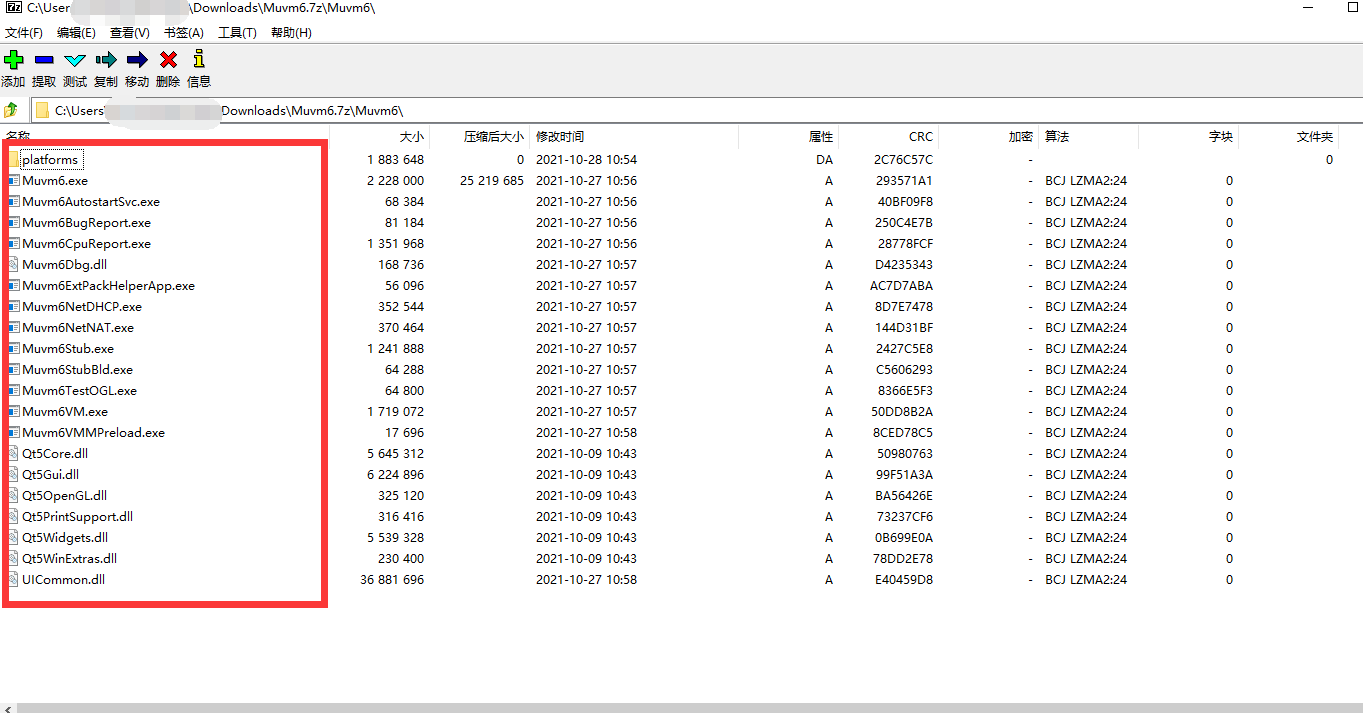Image resolution: width=1363 pixels, height=713 pixels.
Task: Select the Muvm6VMMPreload.exe file name
Action: 94,433
